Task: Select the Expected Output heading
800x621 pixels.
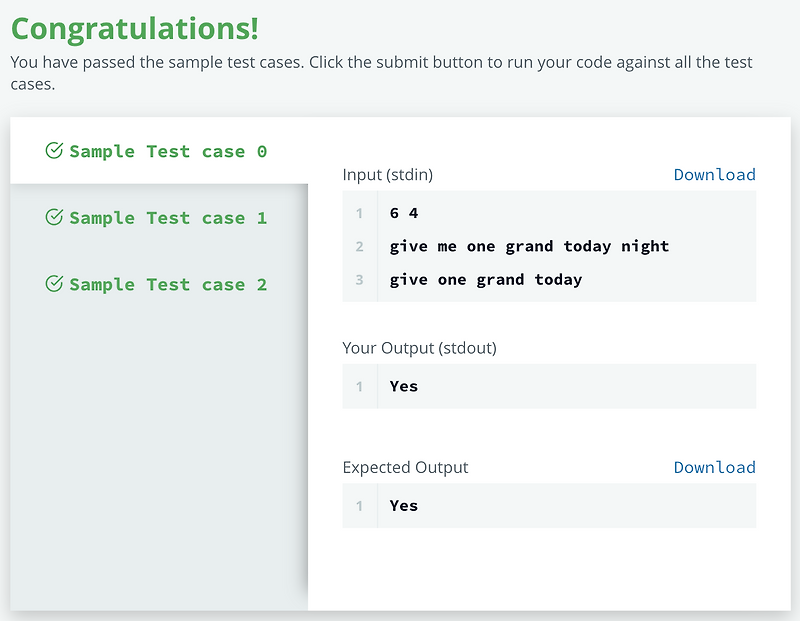Action: [x=405, y=467]
